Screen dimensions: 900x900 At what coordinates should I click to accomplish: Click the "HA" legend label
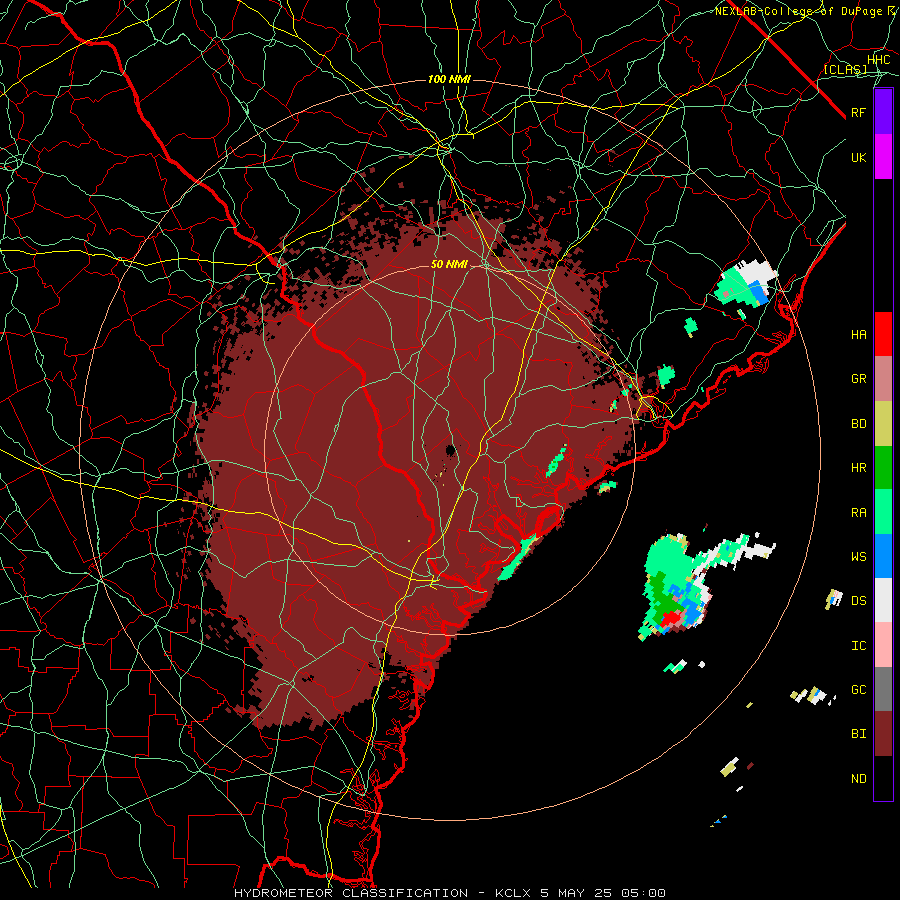coord(858,335)
